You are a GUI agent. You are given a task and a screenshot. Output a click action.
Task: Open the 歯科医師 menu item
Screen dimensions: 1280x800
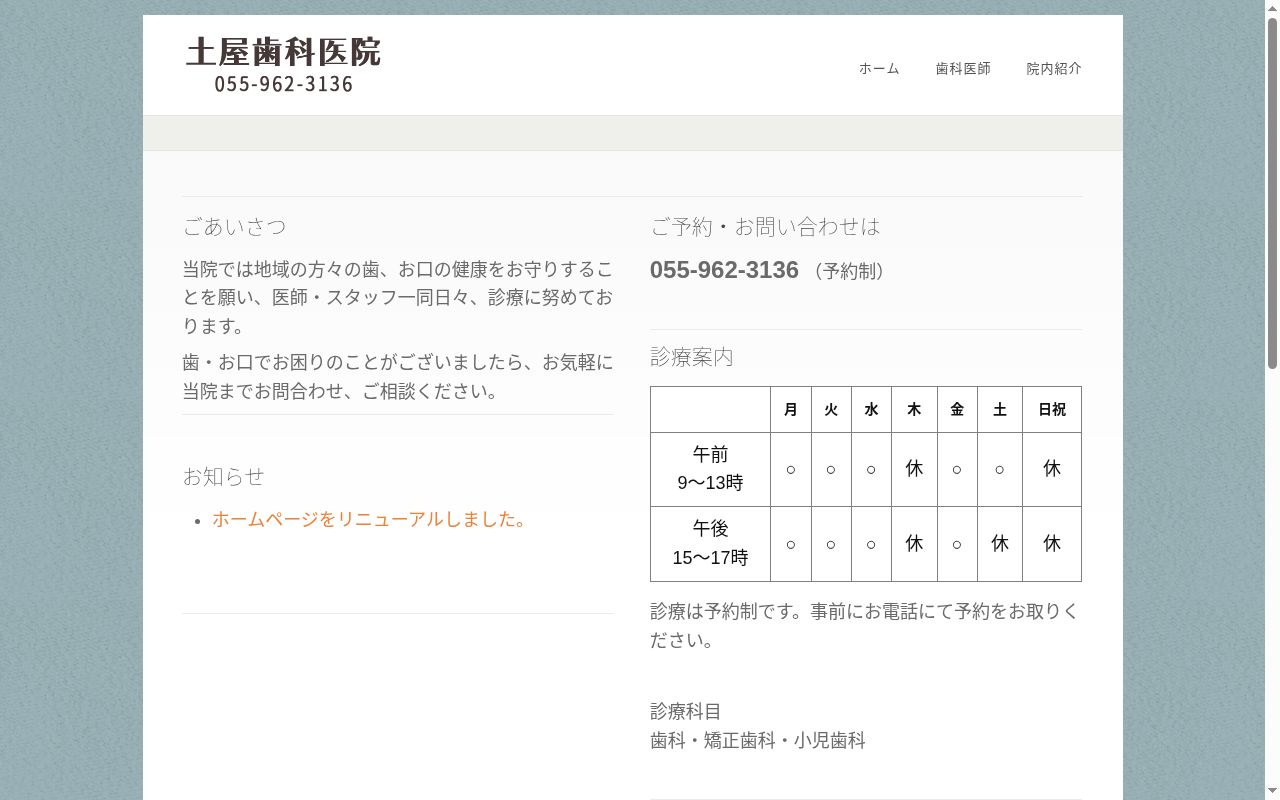963,69
